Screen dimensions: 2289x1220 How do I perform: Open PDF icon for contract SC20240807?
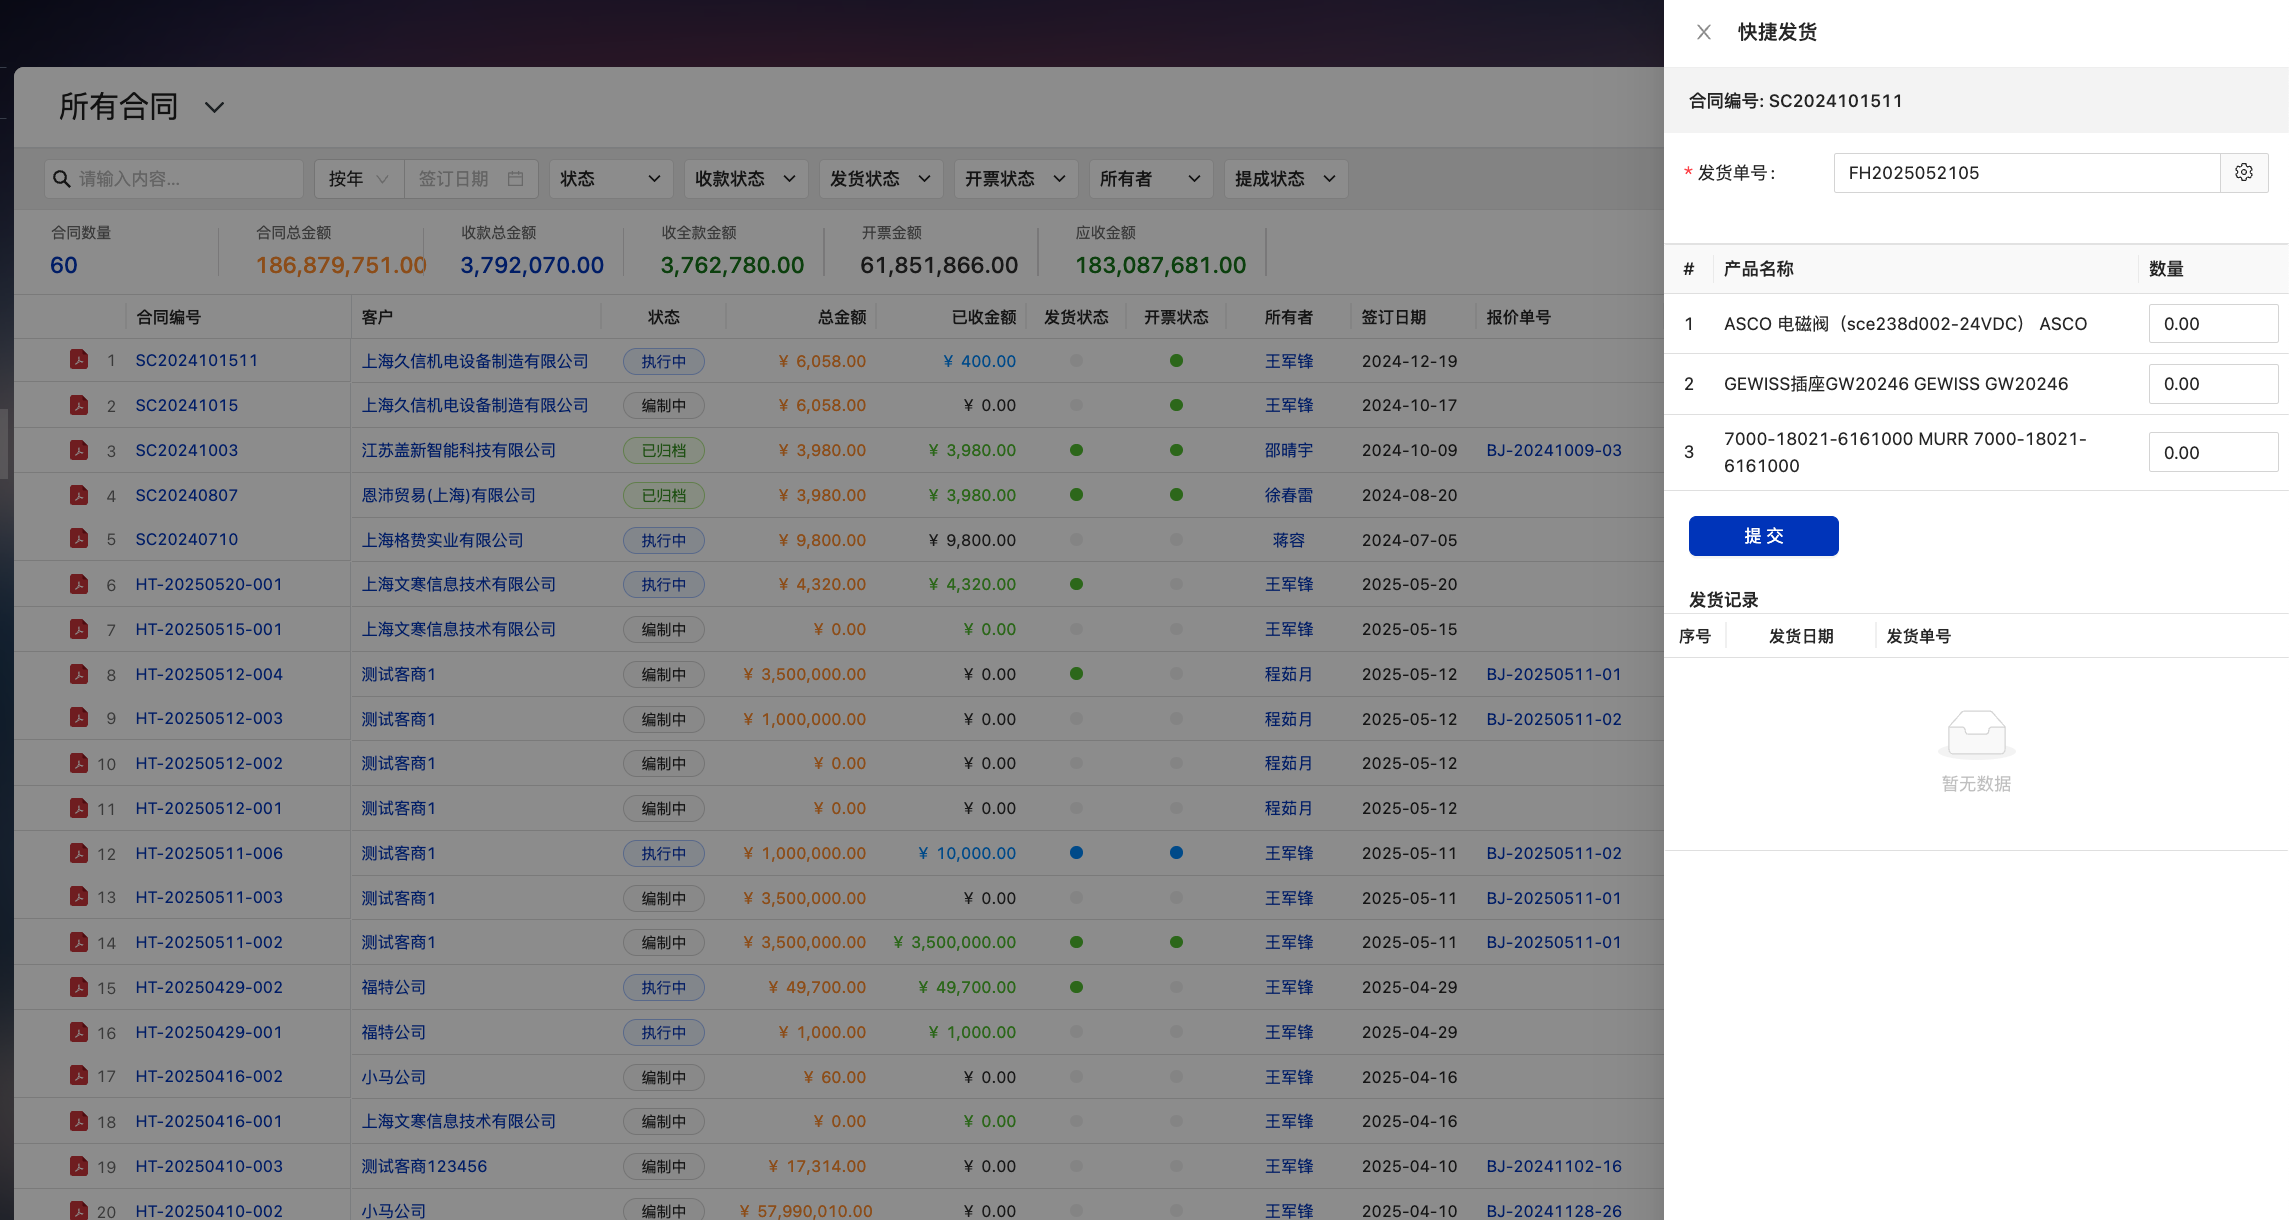tap(79, 494)
